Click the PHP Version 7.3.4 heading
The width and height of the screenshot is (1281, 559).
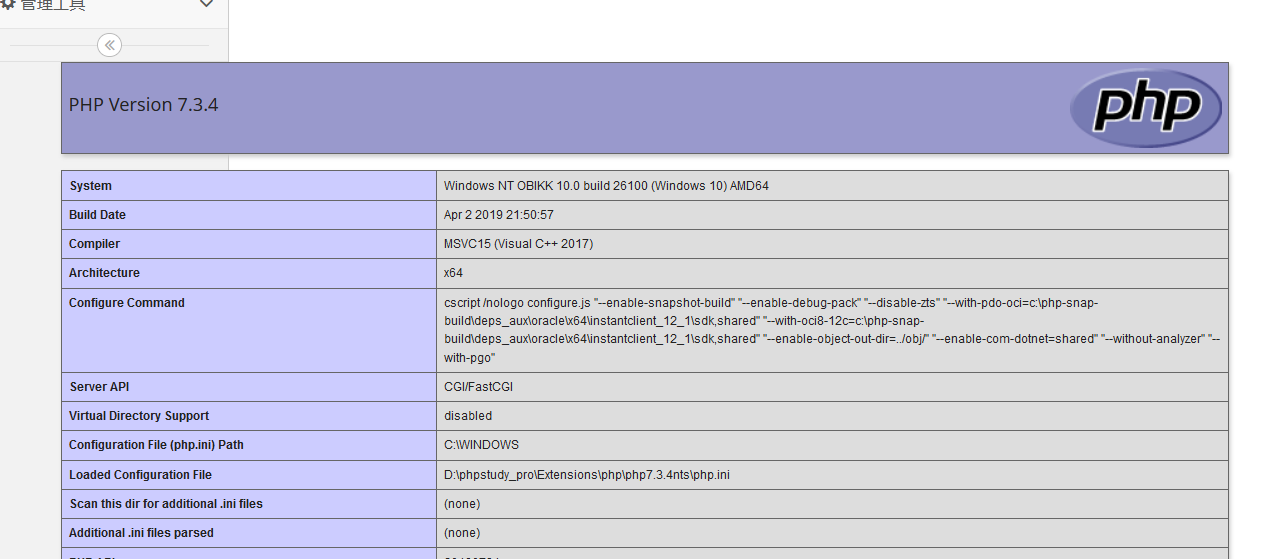point(143,105)
